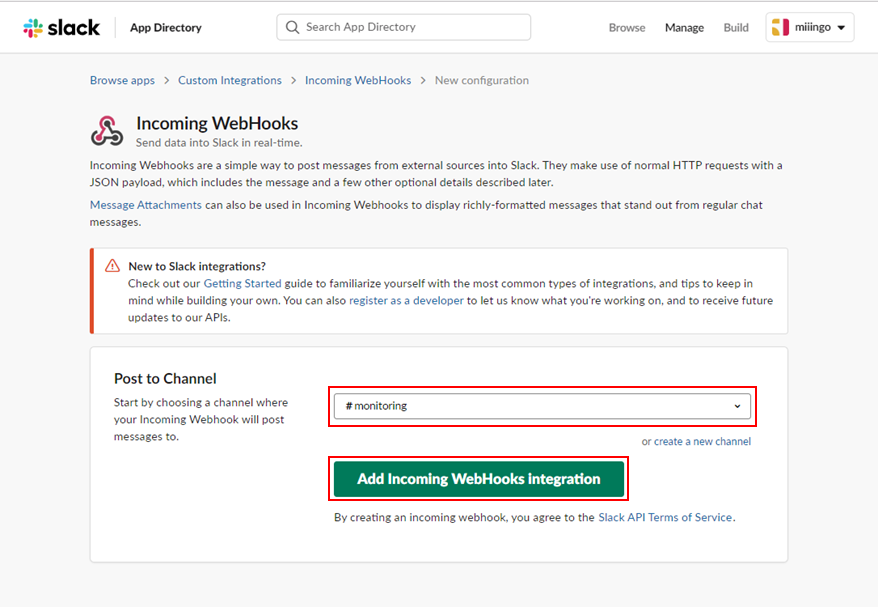Click Add Incoming WebHooks integration button
The height and width of the screenshot is (607, 878).
(x=479, y=479)
